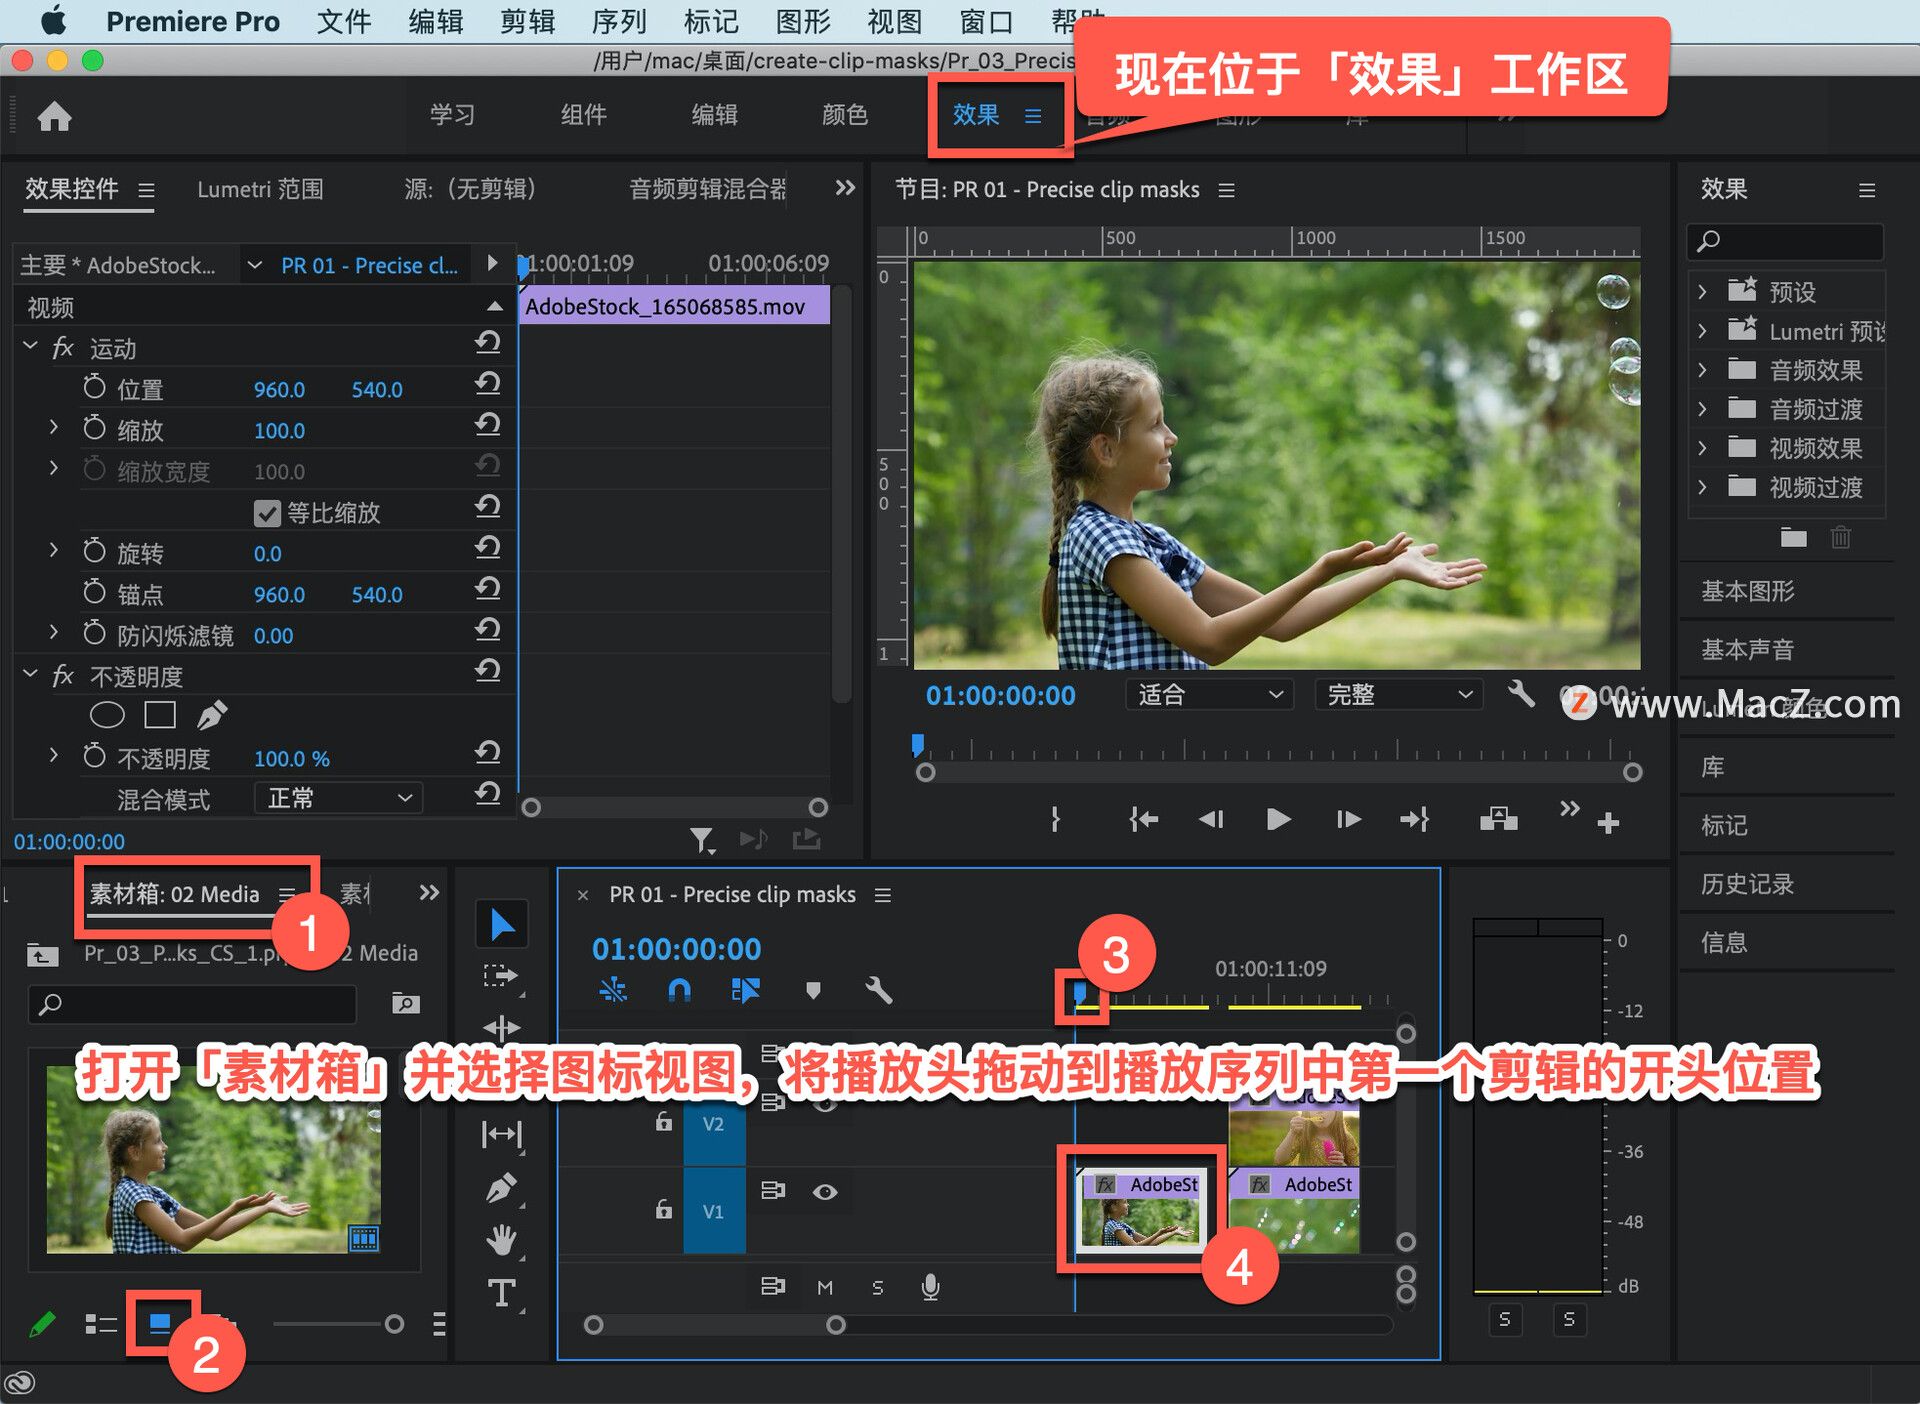Create a 4-point polygon opacity mask

coord(160,715)
